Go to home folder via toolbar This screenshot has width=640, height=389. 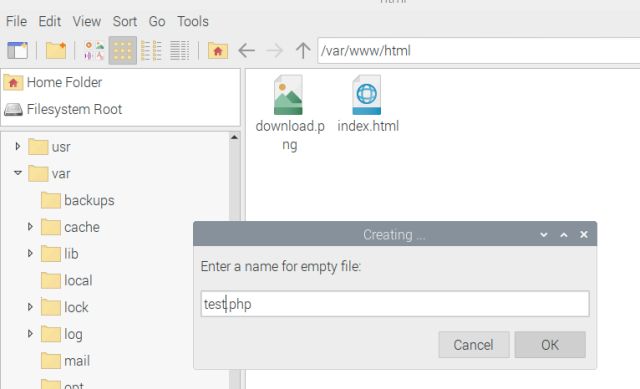[218, 51]
